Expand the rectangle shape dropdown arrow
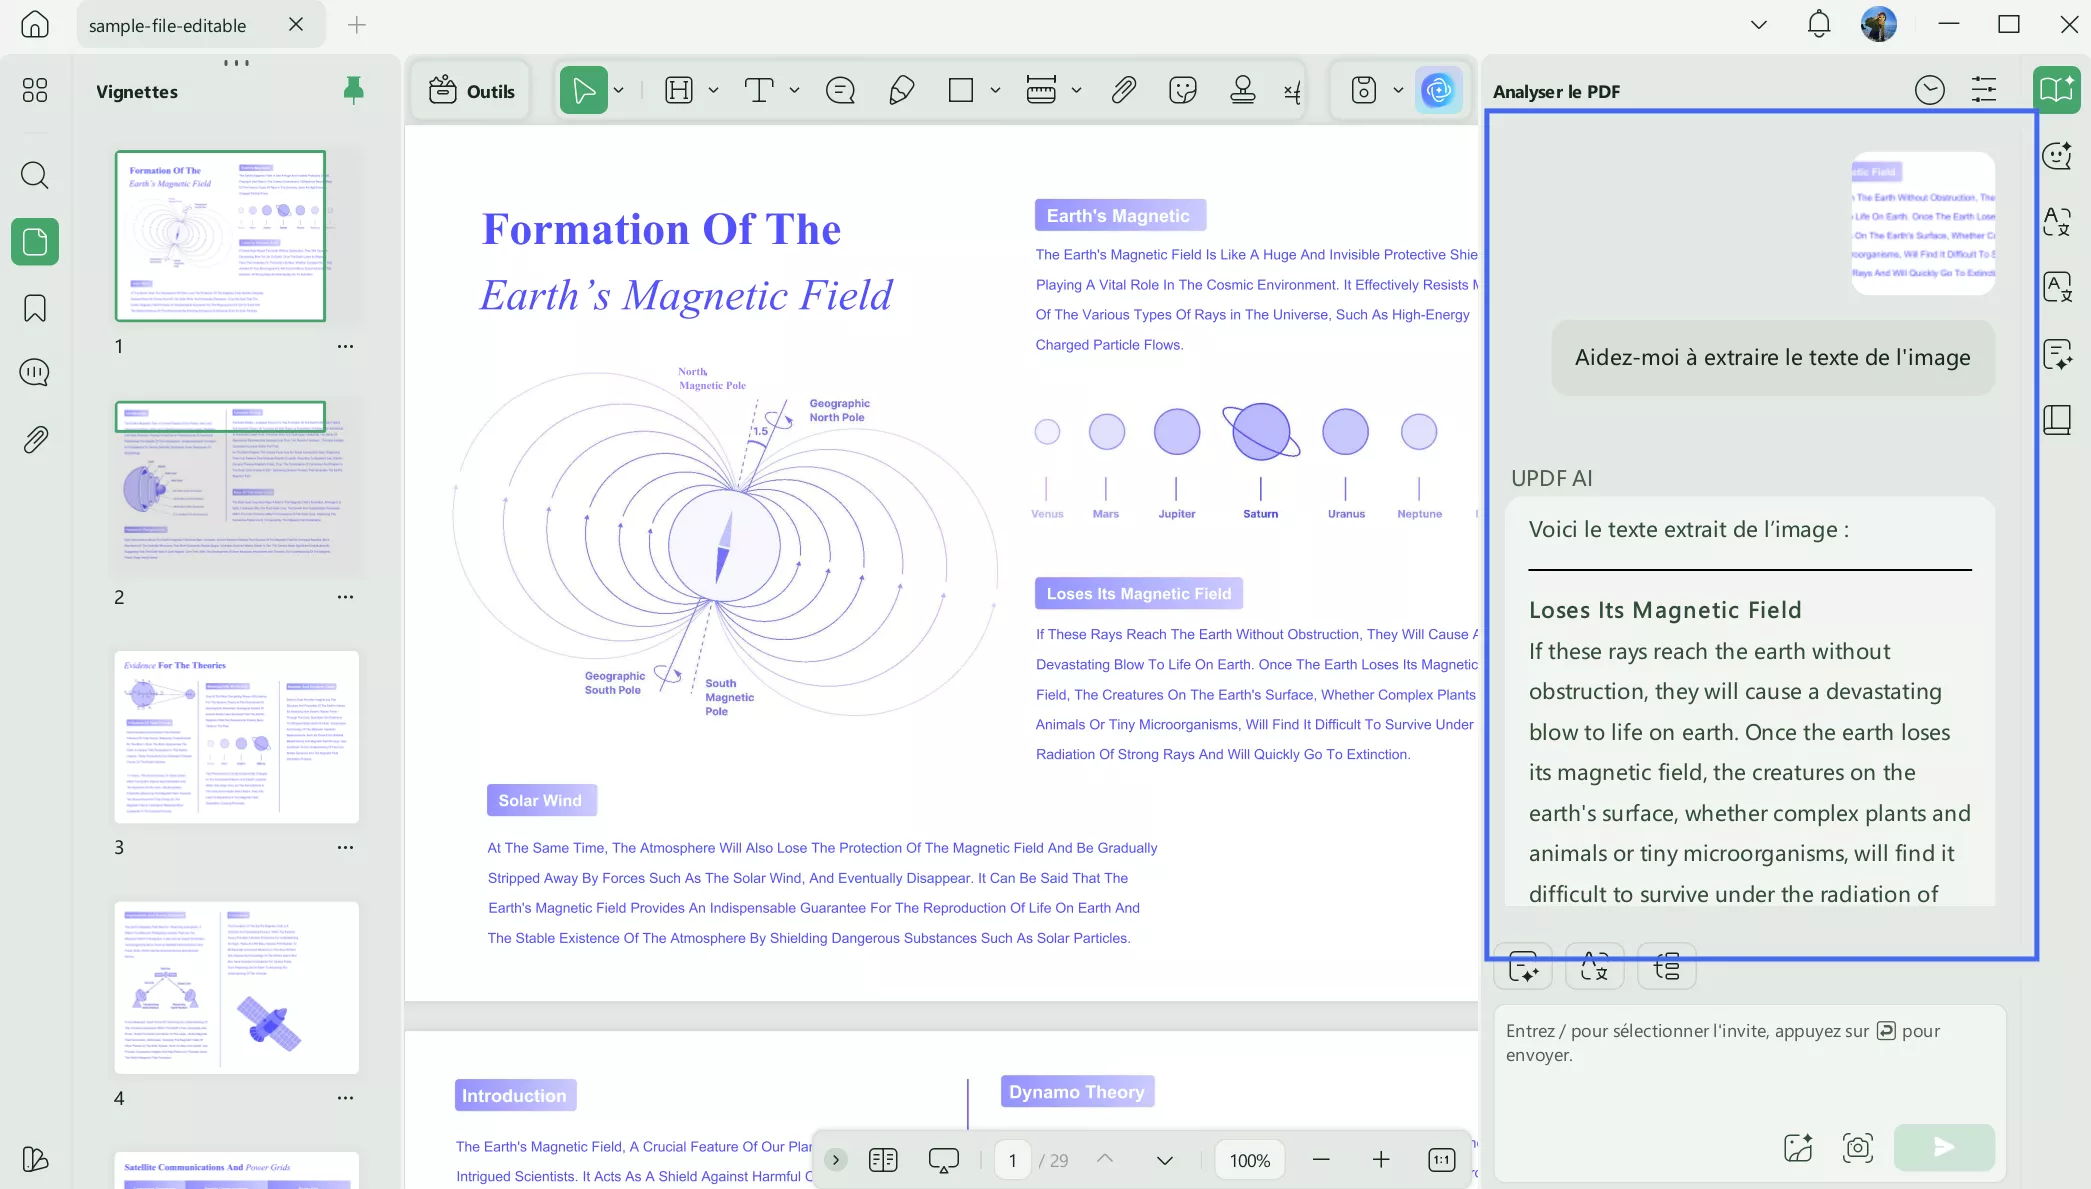The height and width of the screenshot is (1189, 2091). [x=995, y=91]
